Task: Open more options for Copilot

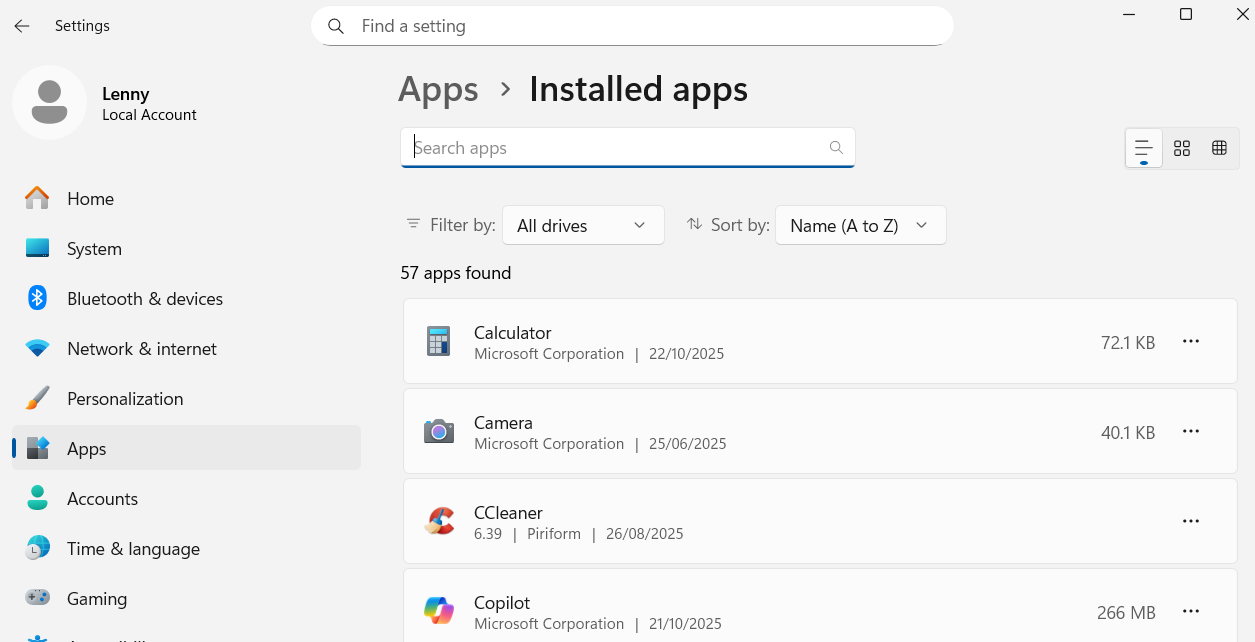Action: [1190, 612]
